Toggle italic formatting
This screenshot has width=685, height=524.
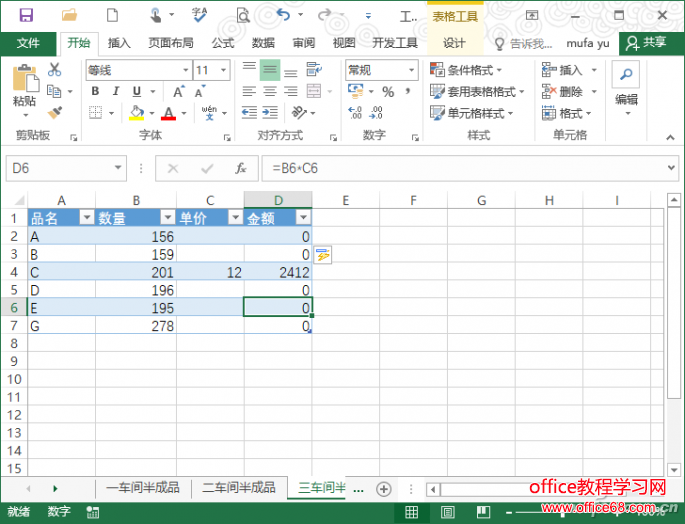pyautogui.click(x=116, y=92)
